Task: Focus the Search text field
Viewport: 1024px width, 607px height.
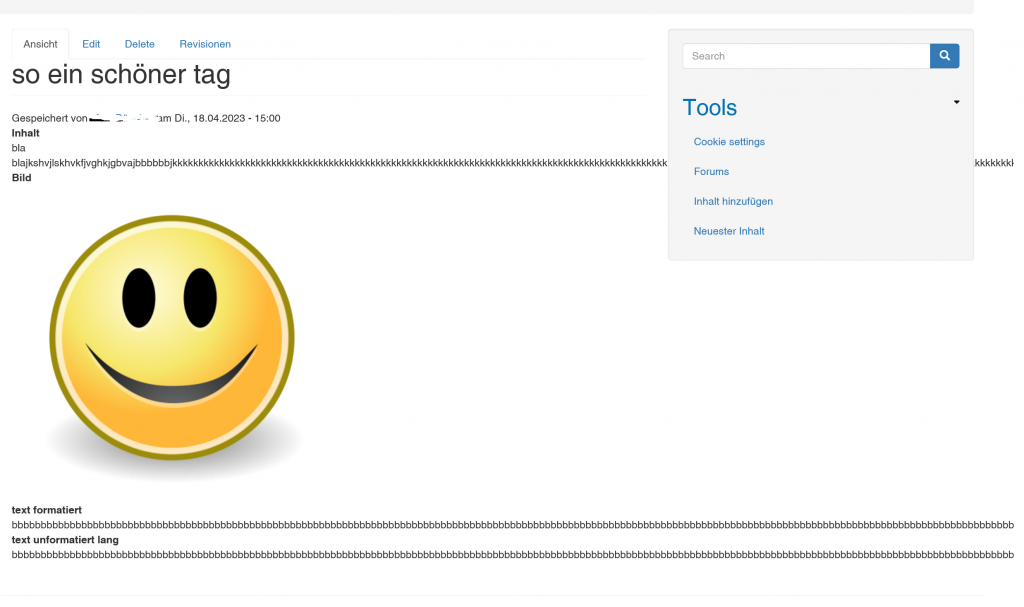Action: [806, 56]
